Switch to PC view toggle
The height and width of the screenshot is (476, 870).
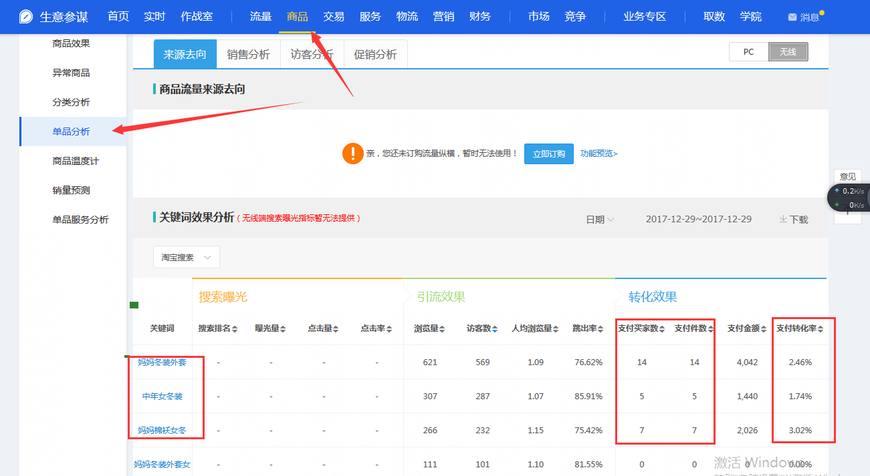(x=748, y=52)
